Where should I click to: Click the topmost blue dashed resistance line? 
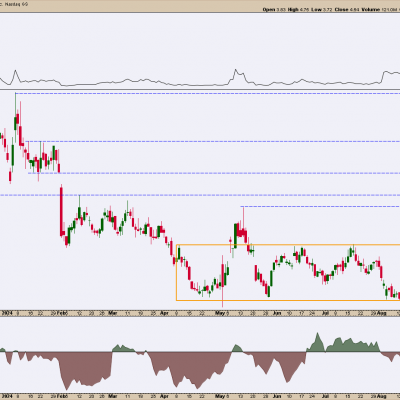pos(207,93)
